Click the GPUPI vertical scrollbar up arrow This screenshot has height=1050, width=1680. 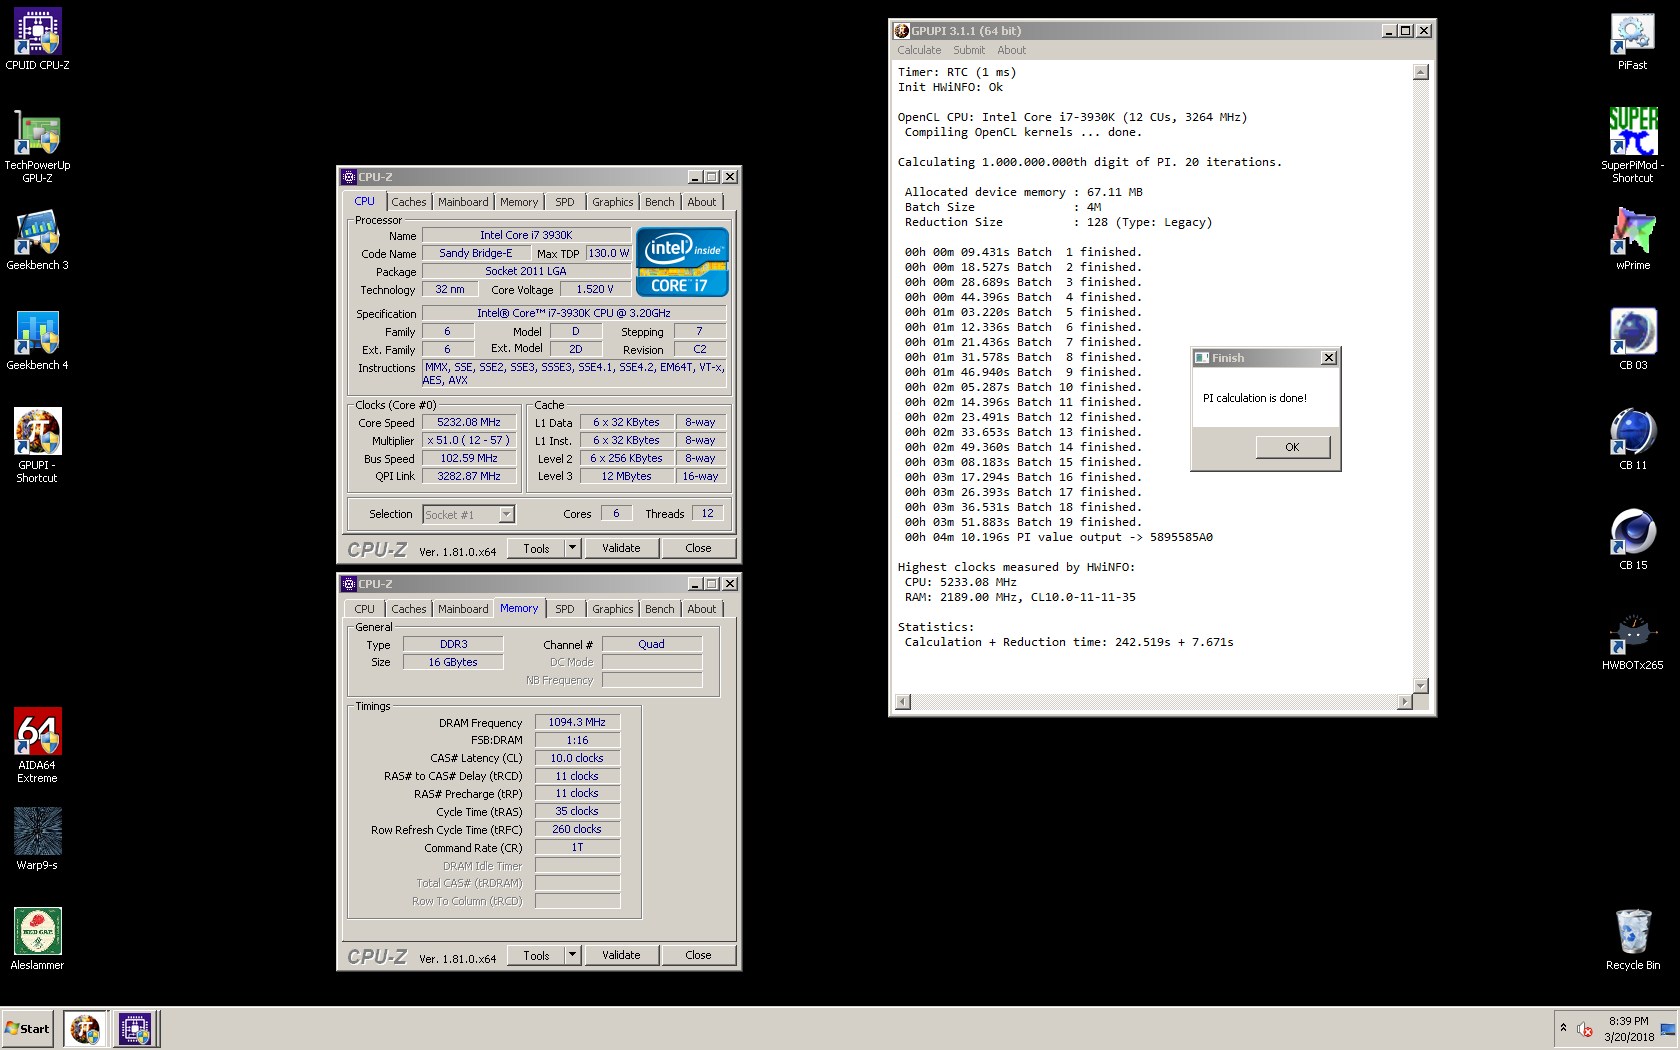pyautogui.click(x=1421, y=72)
